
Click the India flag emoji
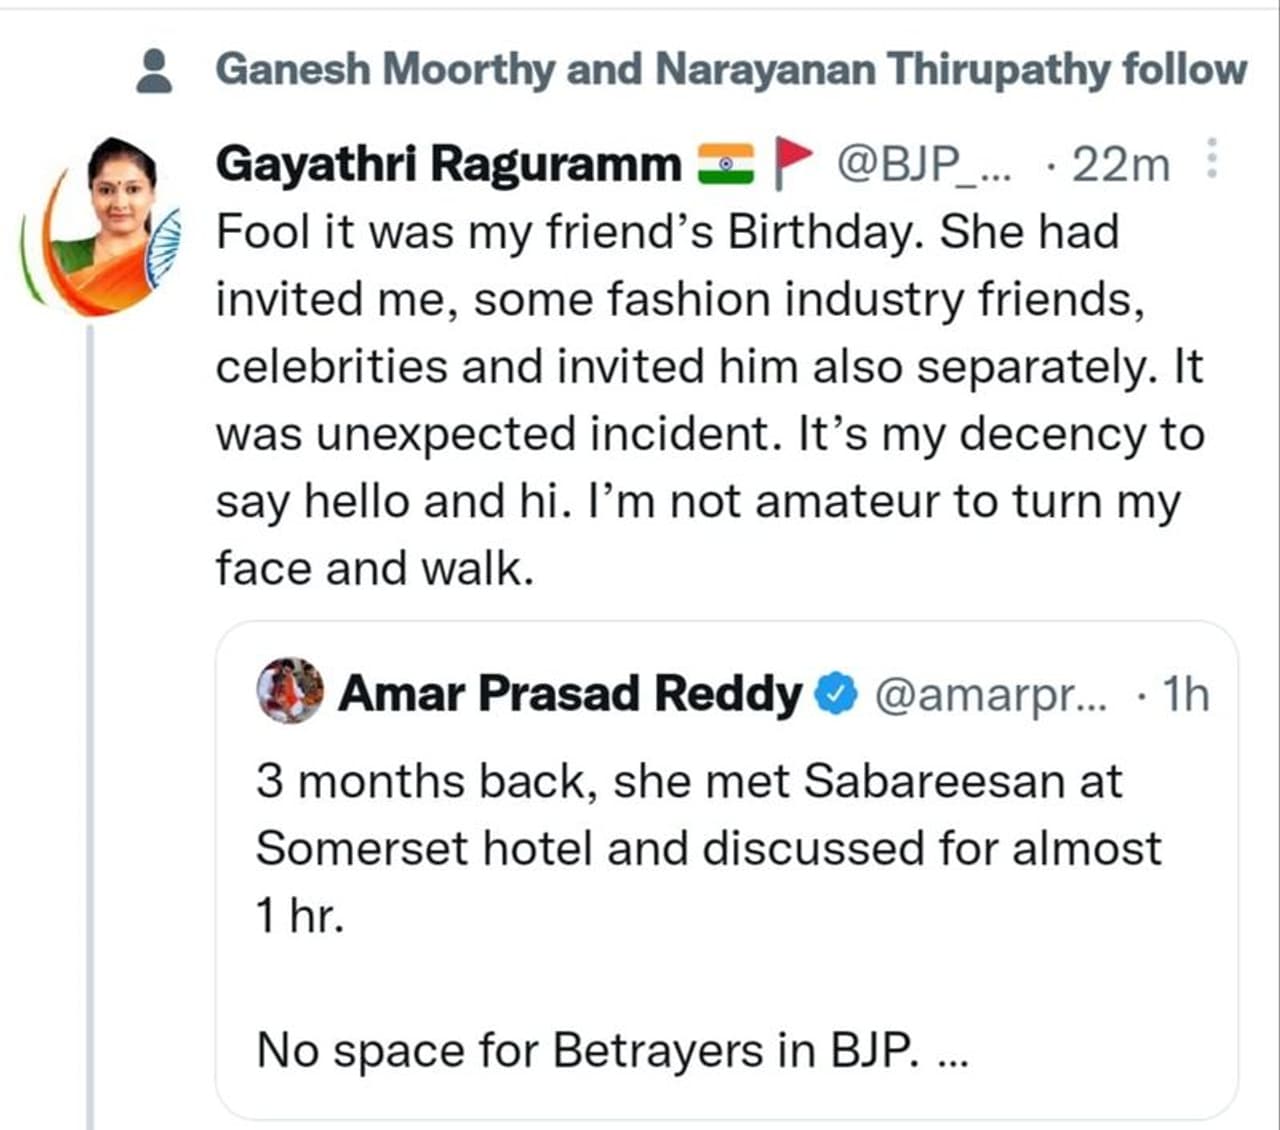tap(725, 164)
